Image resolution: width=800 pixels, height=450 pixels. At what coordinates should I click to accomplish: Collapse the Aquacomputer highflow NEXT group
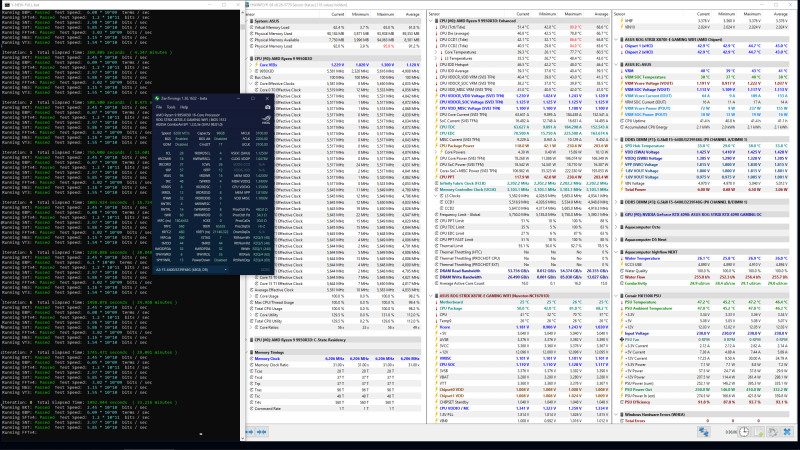616,252
